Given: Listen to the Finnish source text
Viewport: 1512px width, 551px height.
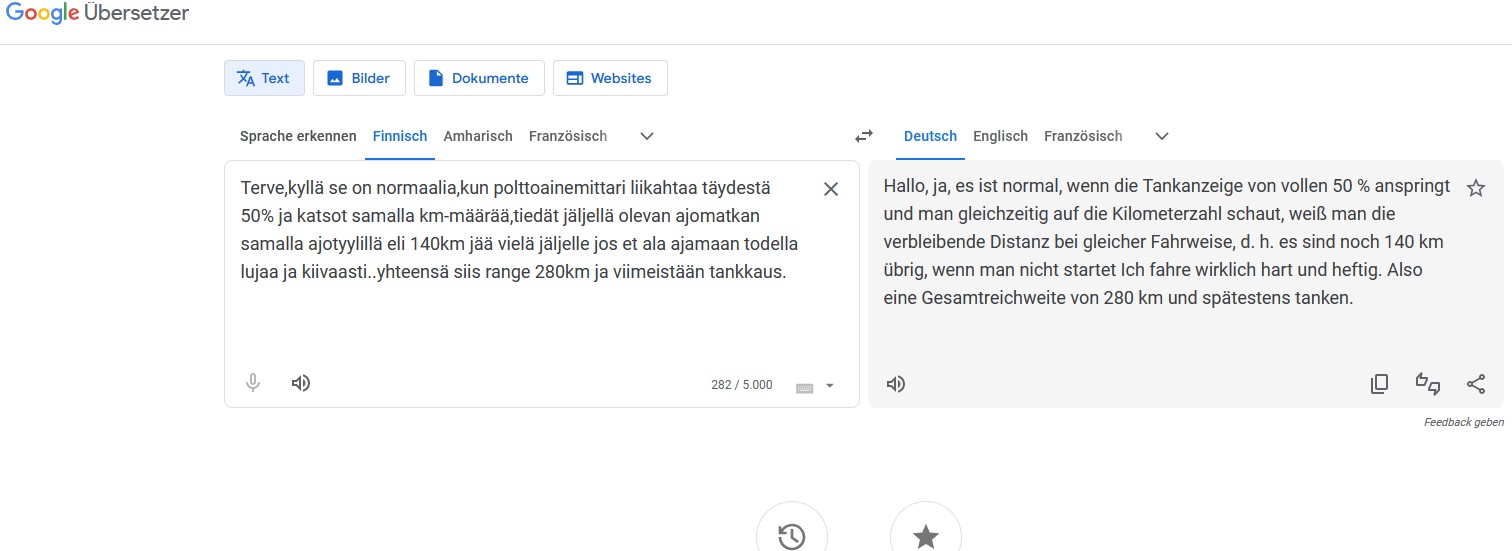Looking at the screenshot, I should point(301,383).
